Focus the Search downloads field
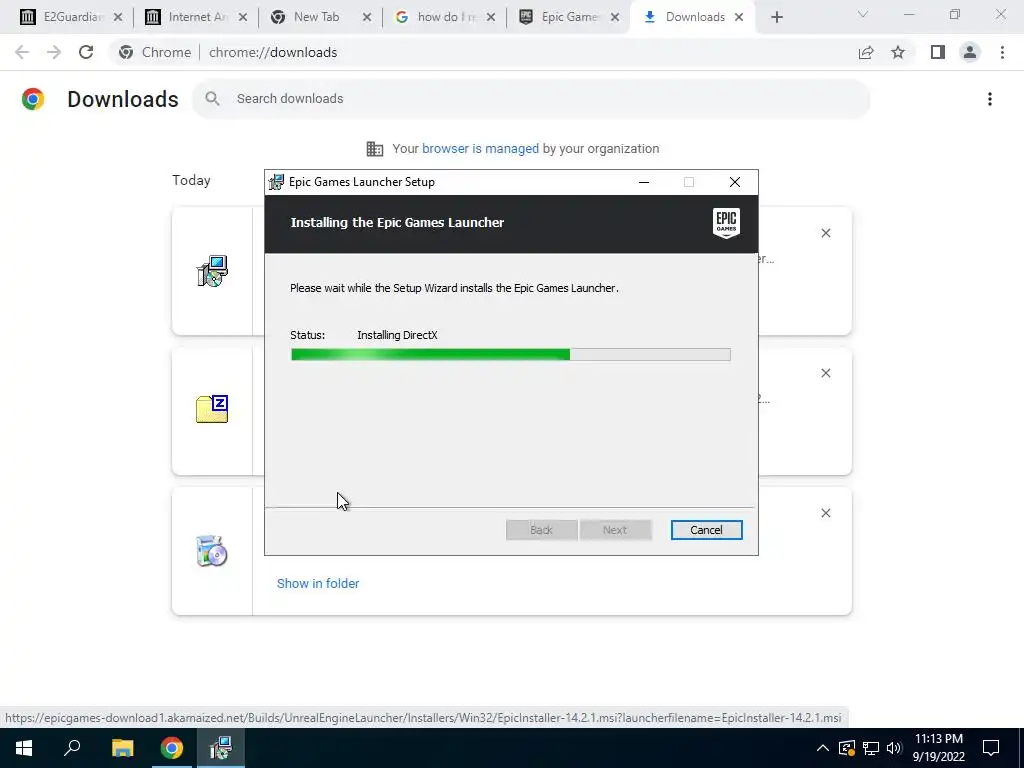 tap(531, 99)
